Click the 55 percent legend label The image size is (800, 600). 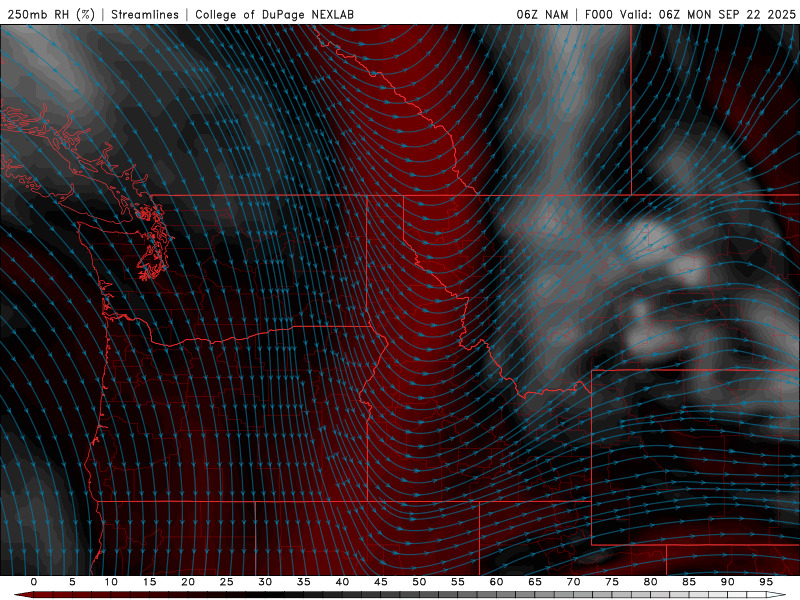[458, 582]
